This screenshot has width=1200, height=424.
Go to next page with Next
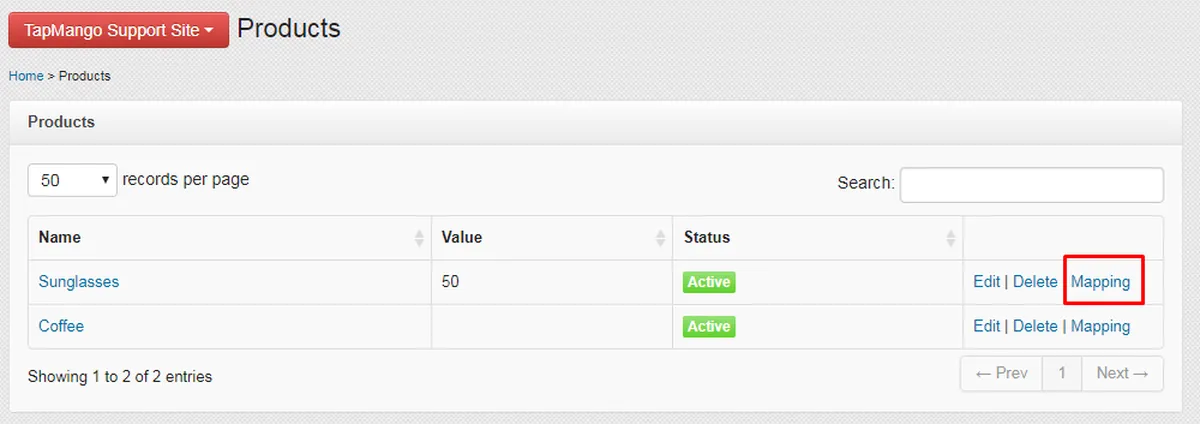tap(1122, 373)
